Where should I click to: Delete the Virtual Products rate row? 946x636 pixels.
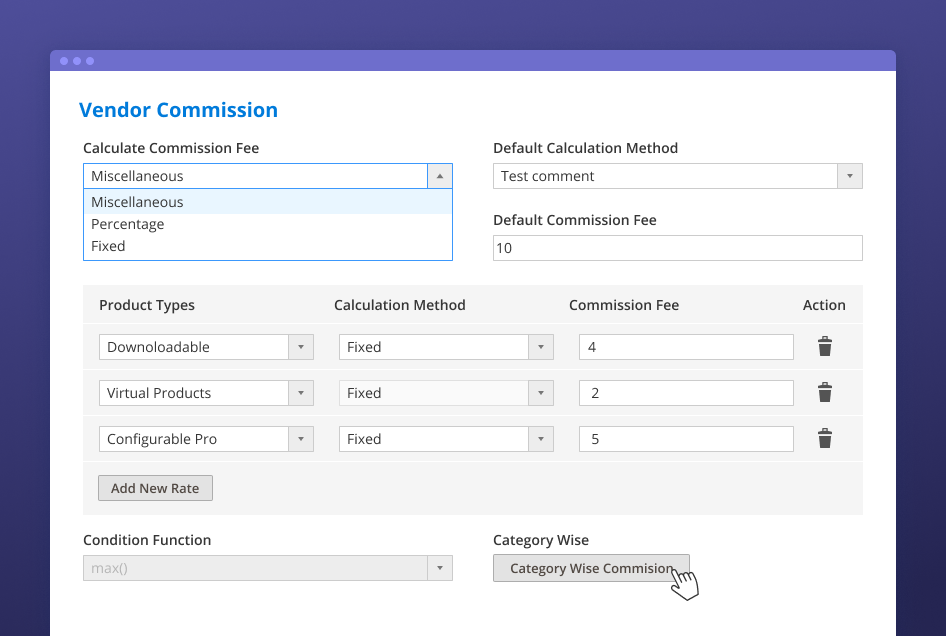pos(825,393)
